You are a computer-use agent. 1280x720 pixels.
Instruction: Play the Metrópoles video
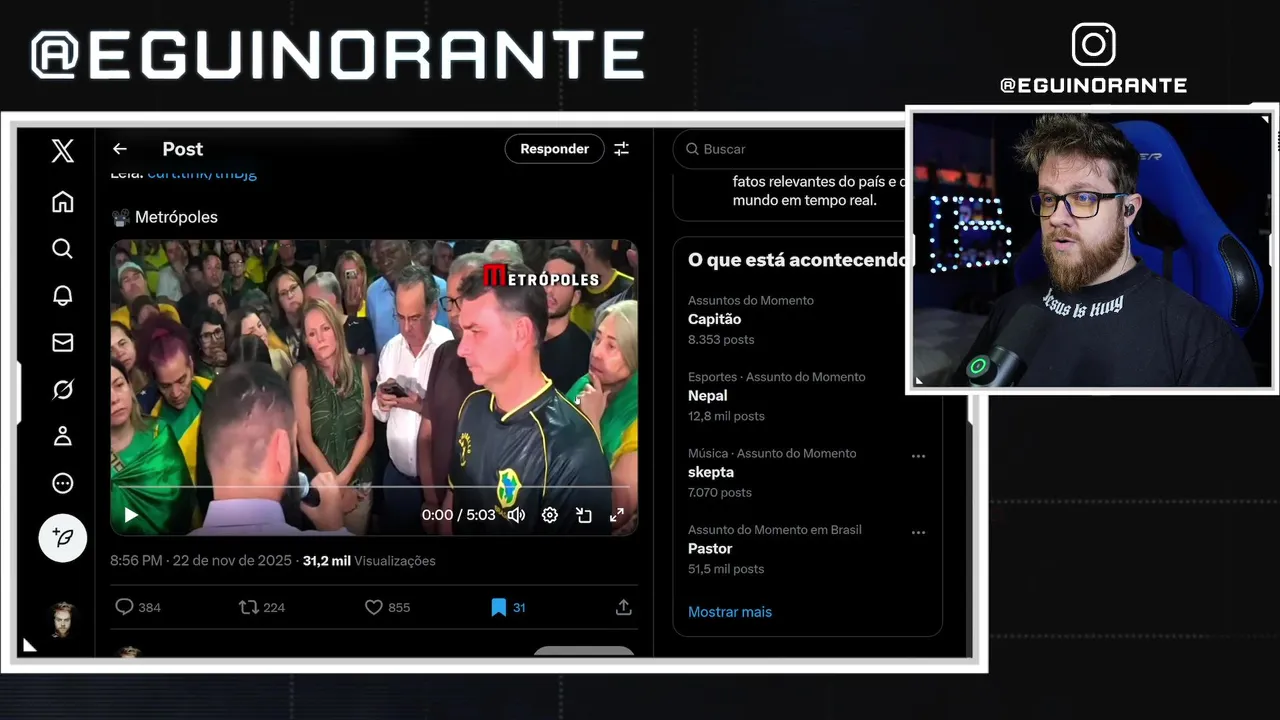131,515
